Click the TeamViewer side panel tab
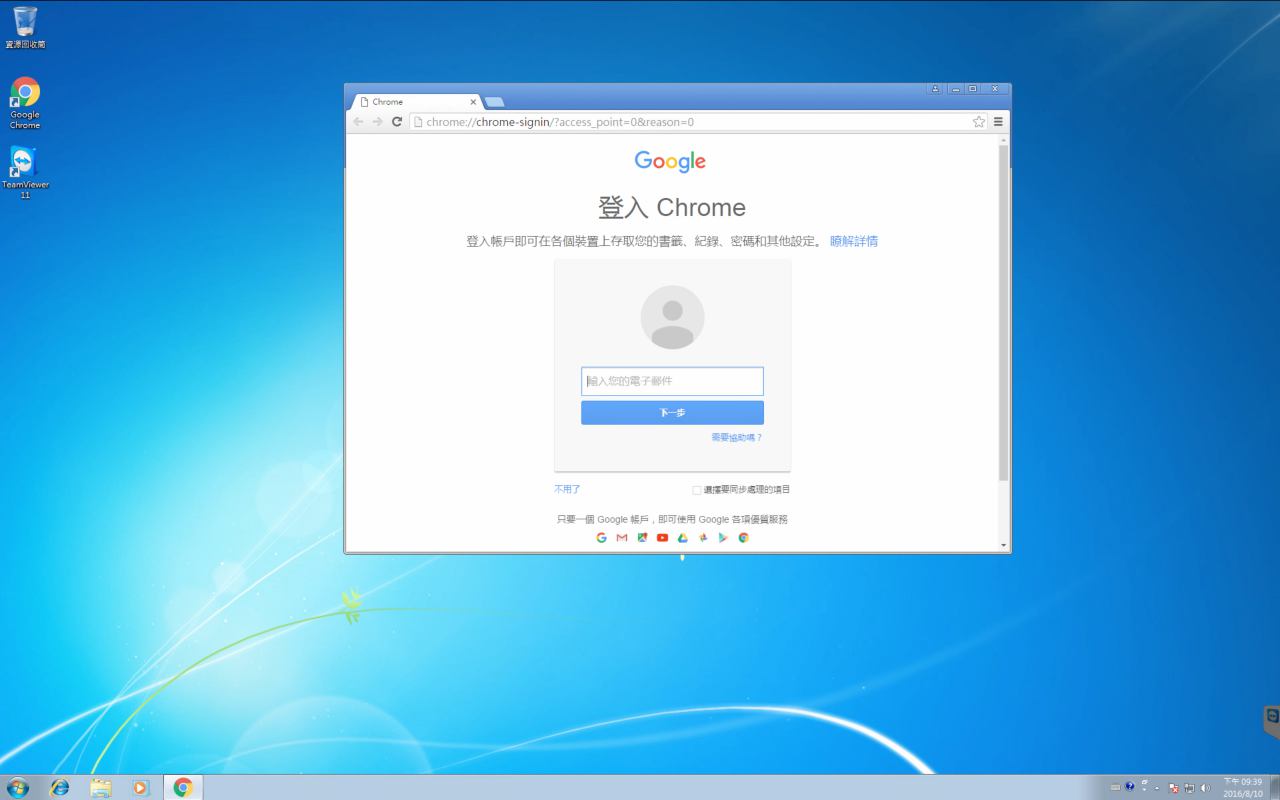Viewport: 1280px width, 800px height. [1272, 721]
